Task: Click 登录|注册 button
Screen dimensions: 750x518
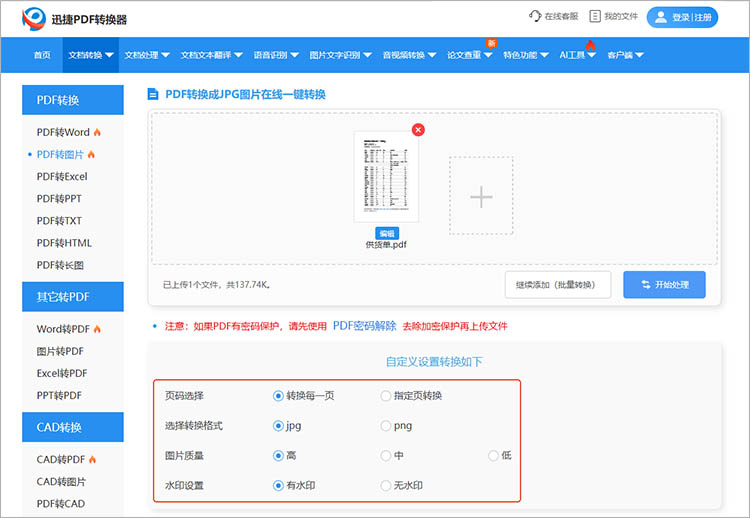Action: pyautogui.click(x=682, y=17)
